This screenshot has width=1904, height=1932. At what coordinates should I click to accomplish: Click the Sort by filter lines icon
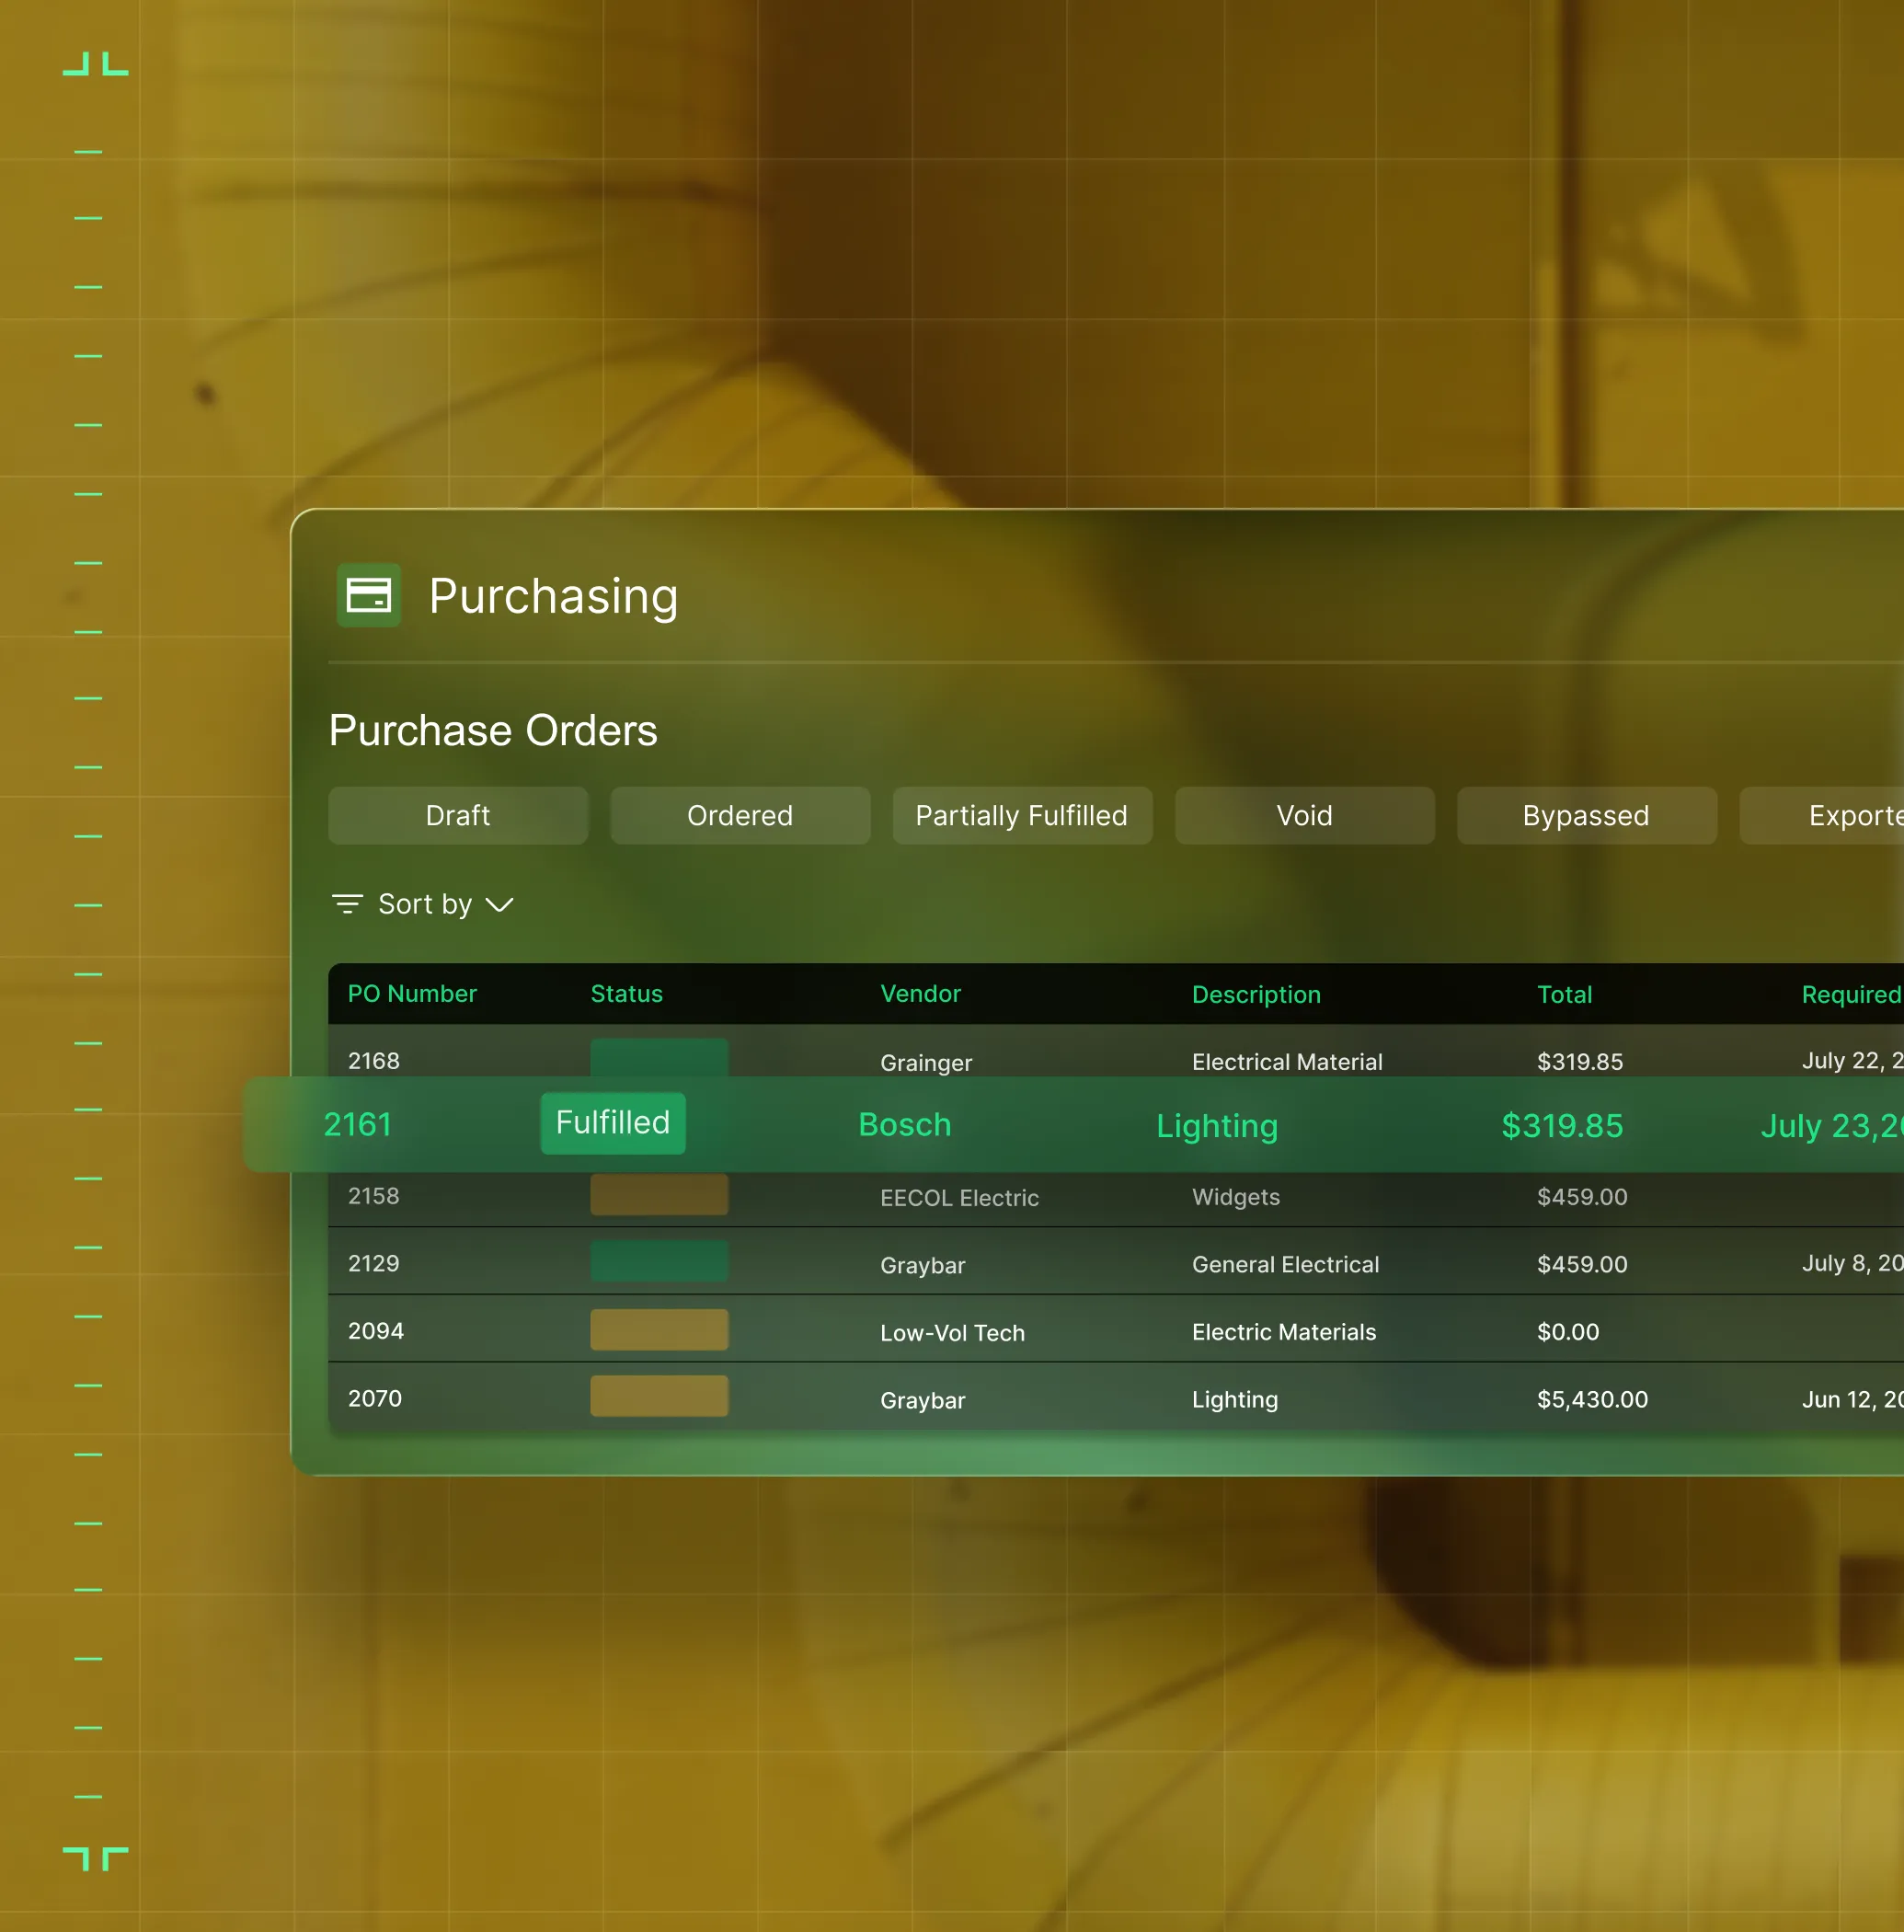[x=347, y=904]
